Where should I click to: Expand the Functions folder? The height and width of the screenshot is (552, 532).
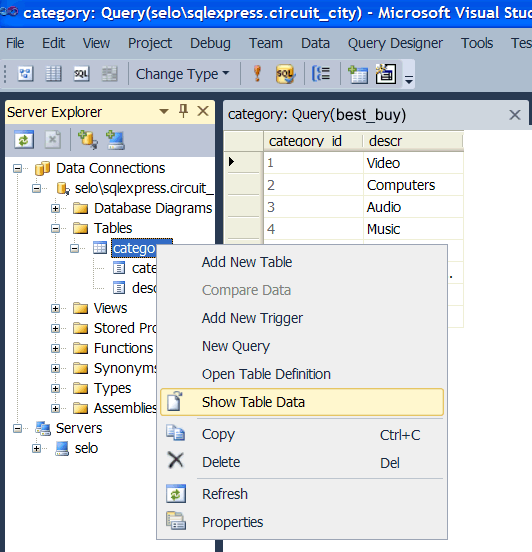click(x=55, y=349)
